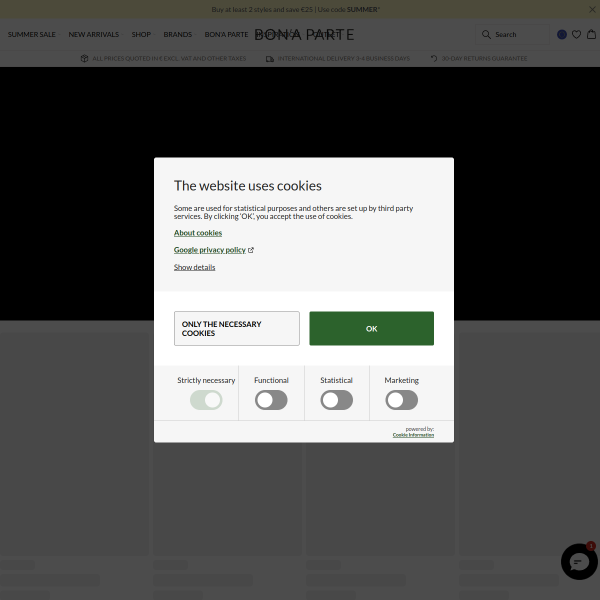Click the BON'A PARTE logo
Screen dimensions: 600x600
(304, 35)
